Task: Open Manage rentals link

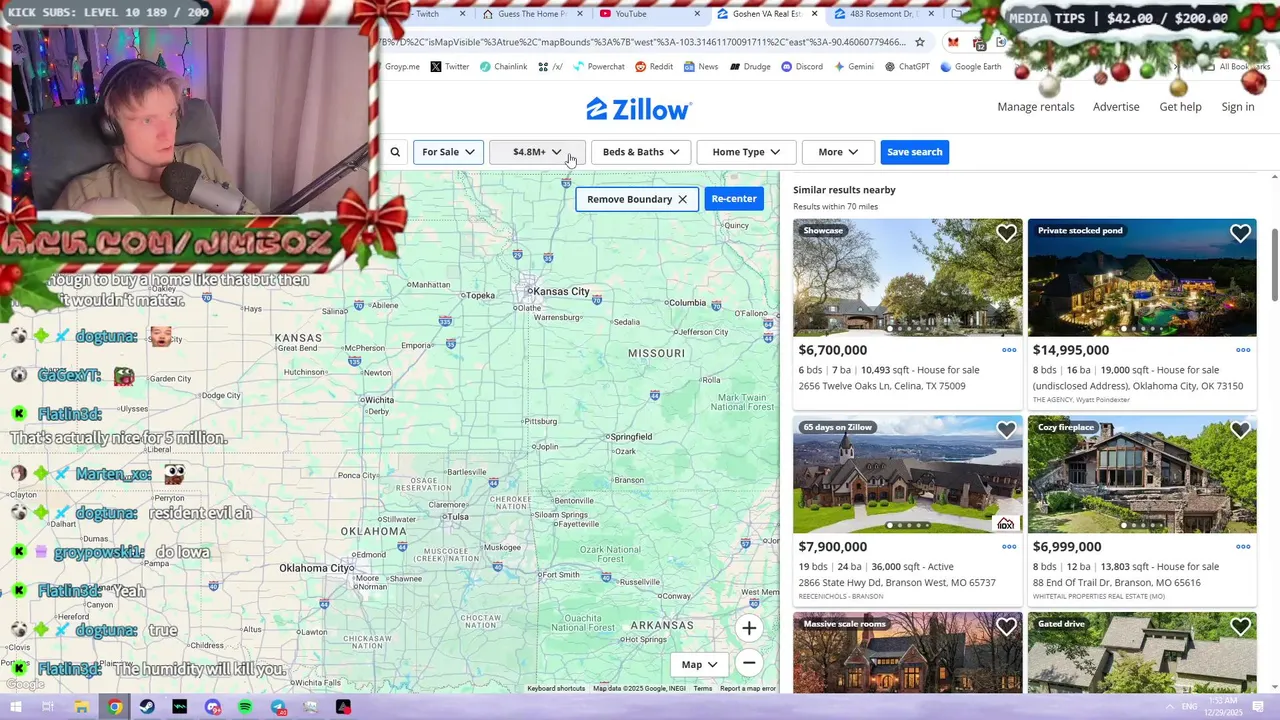Action: [x=1036, y=107]
